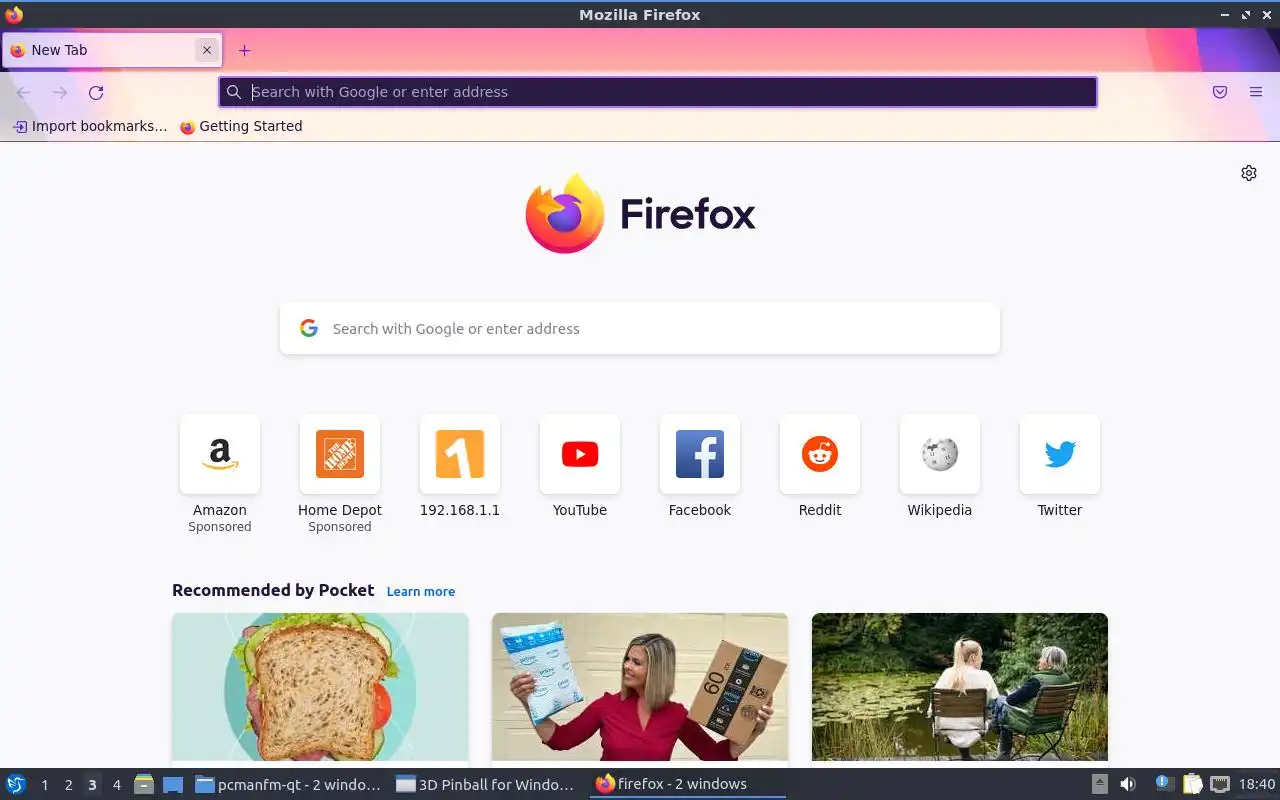Open the Twitter shortcut tile
Screen dimensions: 1280x800
pos(1060,454)
